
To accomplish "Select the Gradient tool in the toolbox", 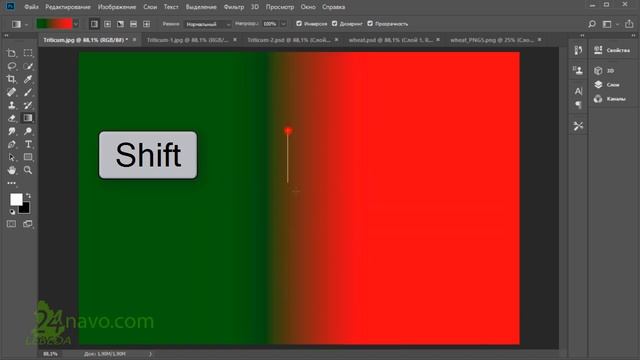I will (x=28, y=118).
